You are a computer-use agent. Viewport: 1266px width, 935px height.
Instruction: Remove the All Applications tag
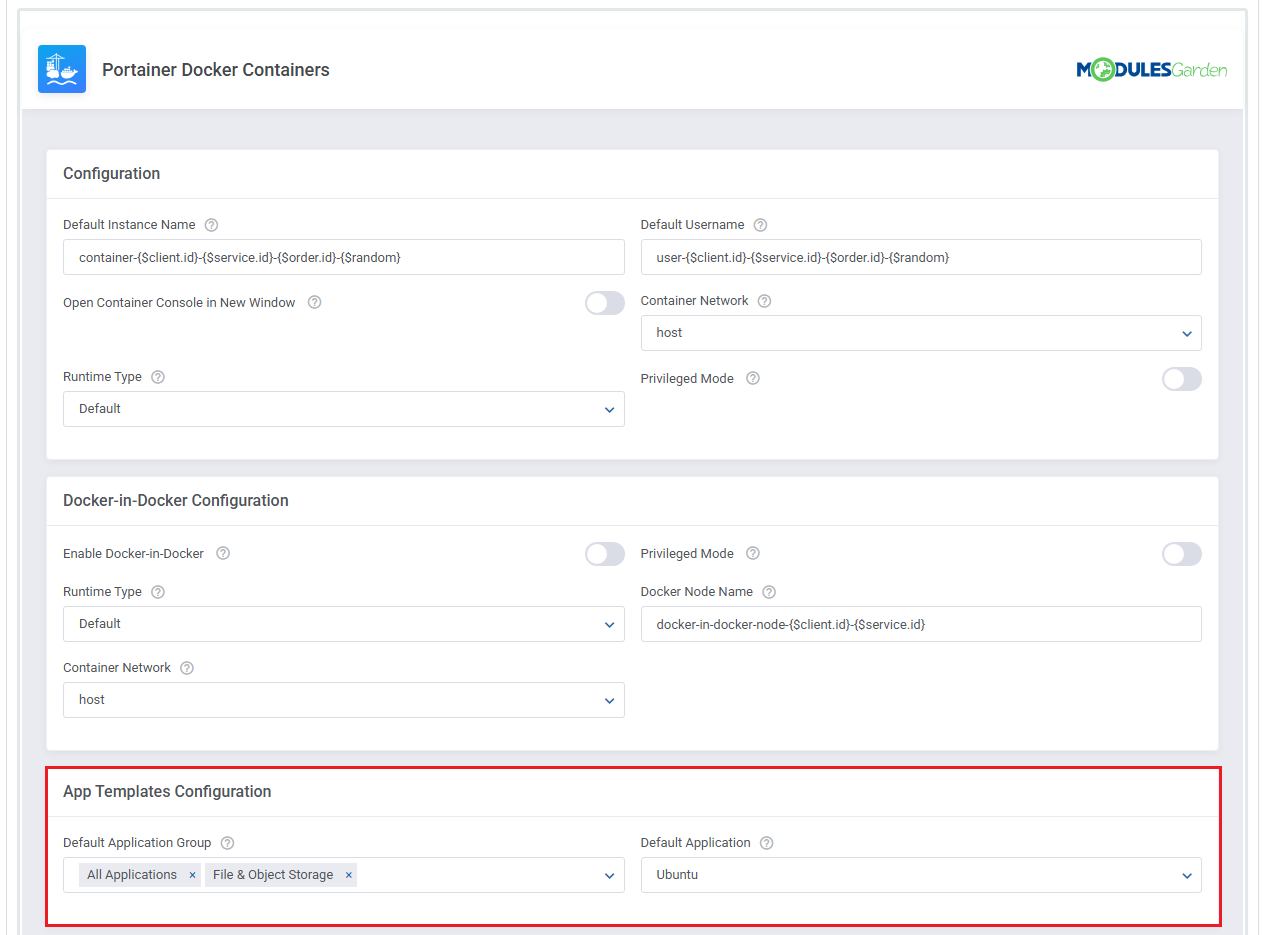coord(192,875)
